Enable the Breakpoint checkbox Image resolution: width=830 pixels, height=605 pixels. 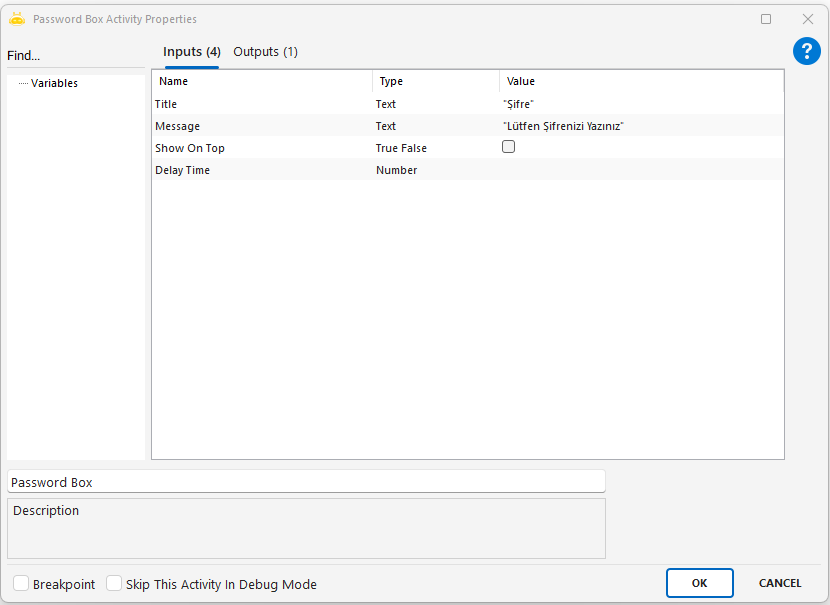coord(21,584)
